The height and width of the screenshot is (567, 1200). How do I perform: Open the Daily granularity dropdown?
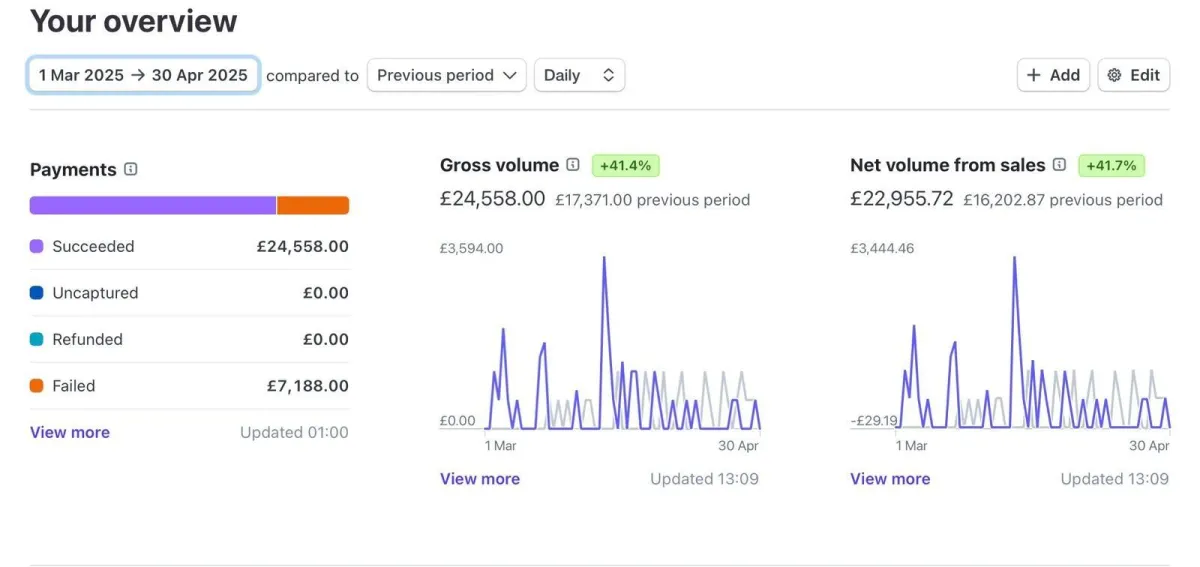pos(579,75)
